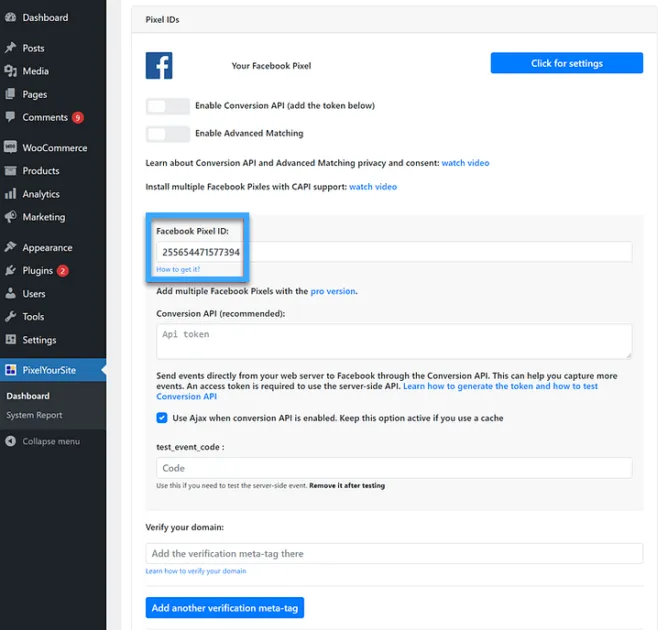Click the Comments bubble icon
Screen dimensions: 668x630
[x=10, y=118]
